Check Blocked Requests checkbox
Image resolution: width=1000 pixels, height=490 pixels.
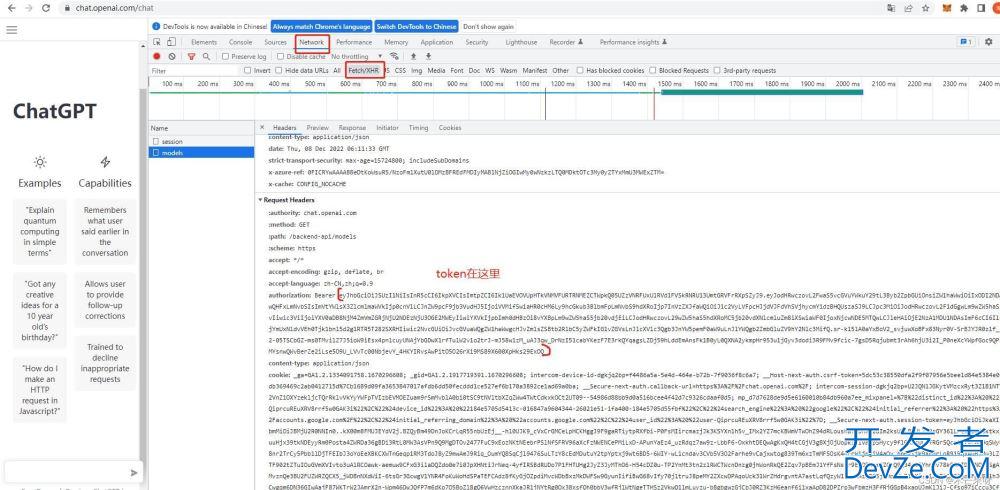653,70
